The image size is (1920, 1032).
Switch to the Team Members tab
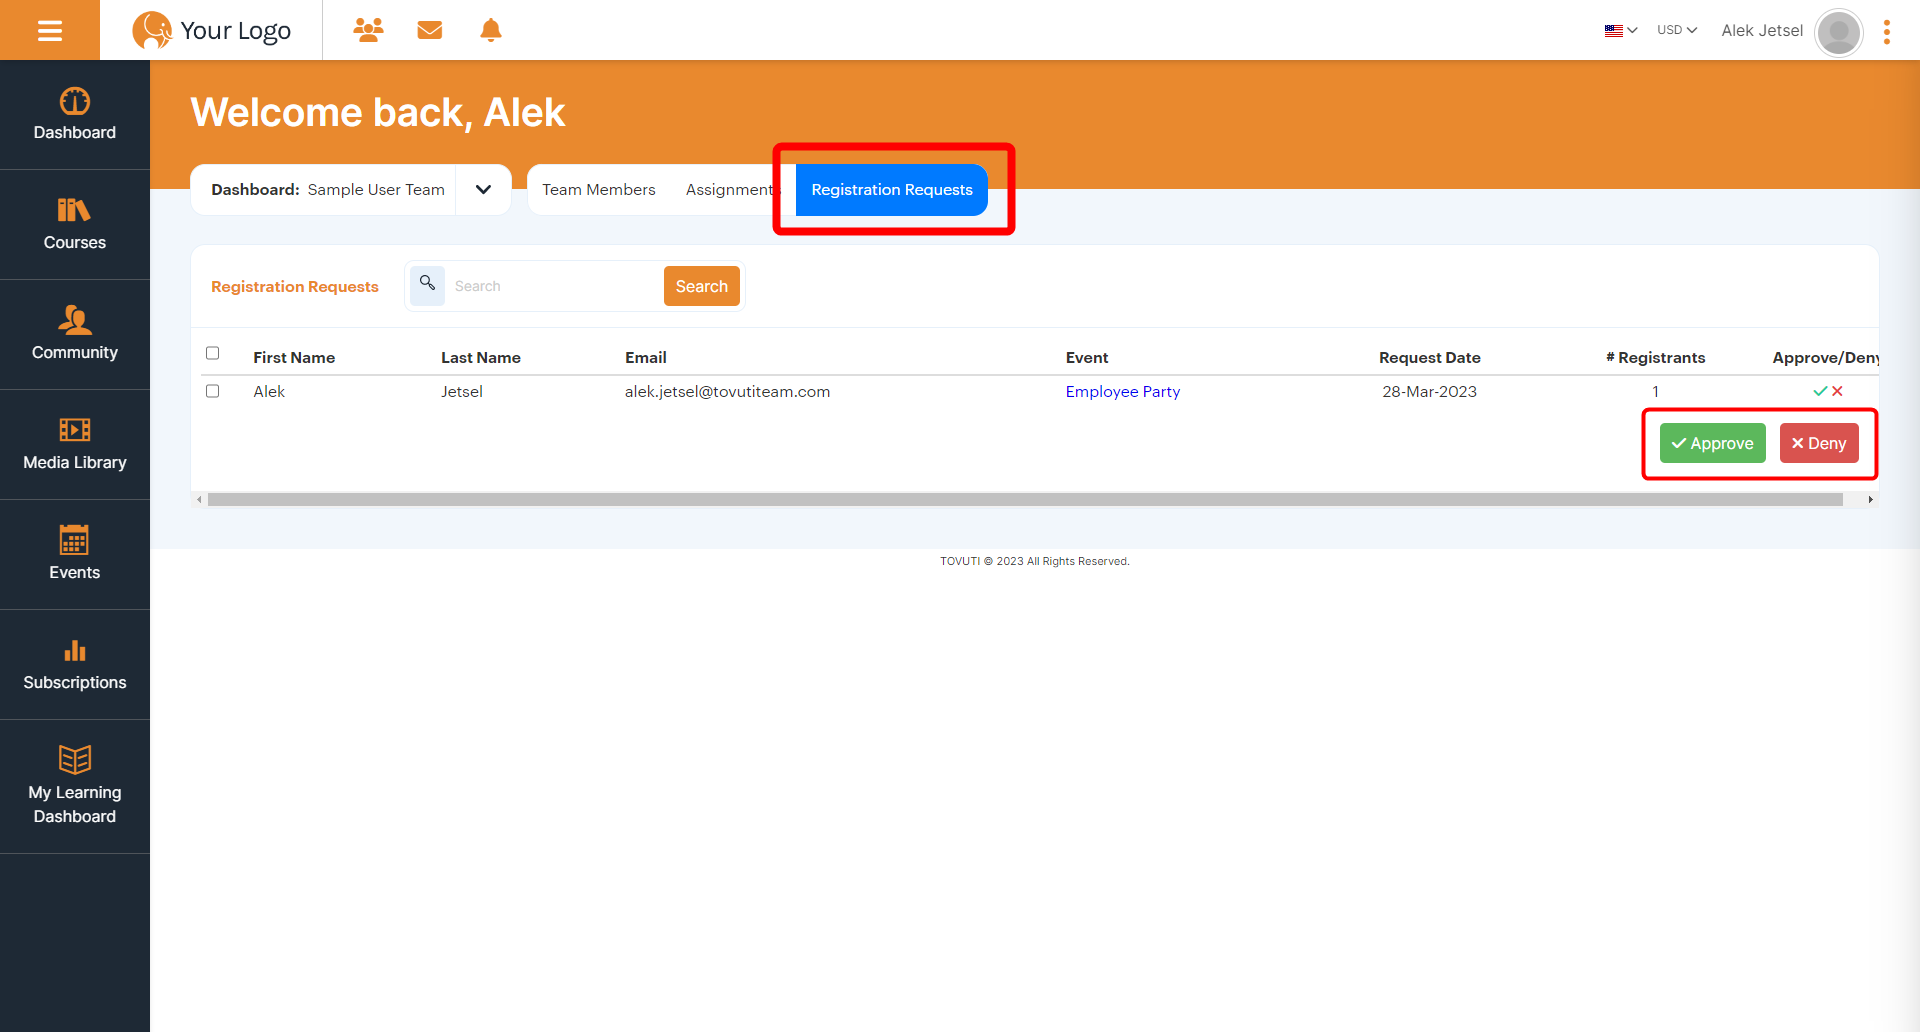click(599, 189)
